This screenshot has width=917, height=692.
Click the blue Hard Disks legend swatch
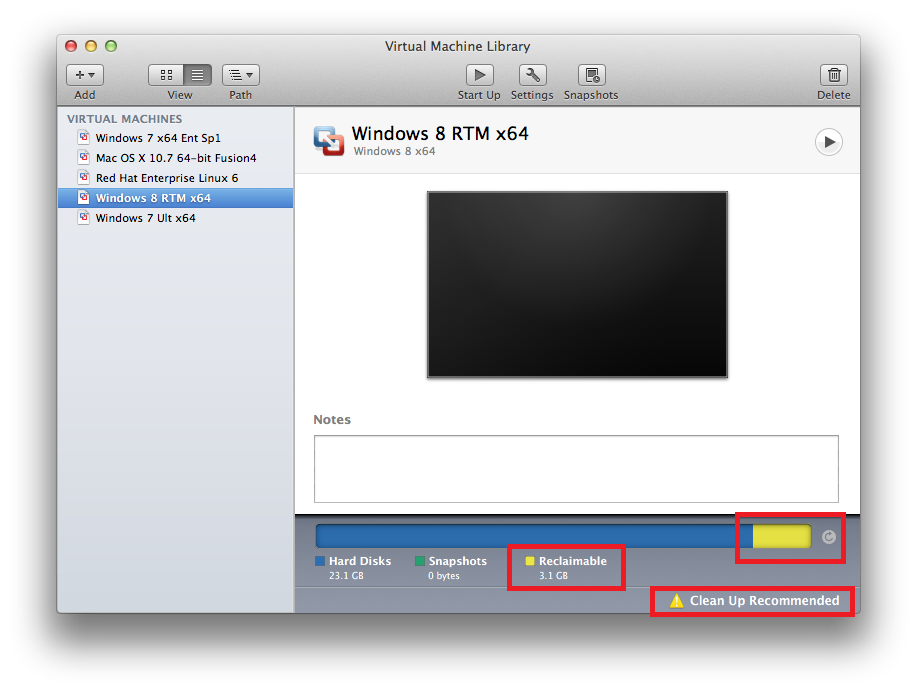[320, 561]
